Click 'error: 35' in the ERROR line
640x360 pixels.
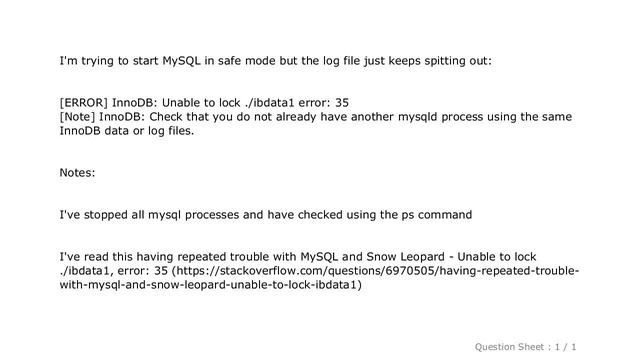click(324, 103)
